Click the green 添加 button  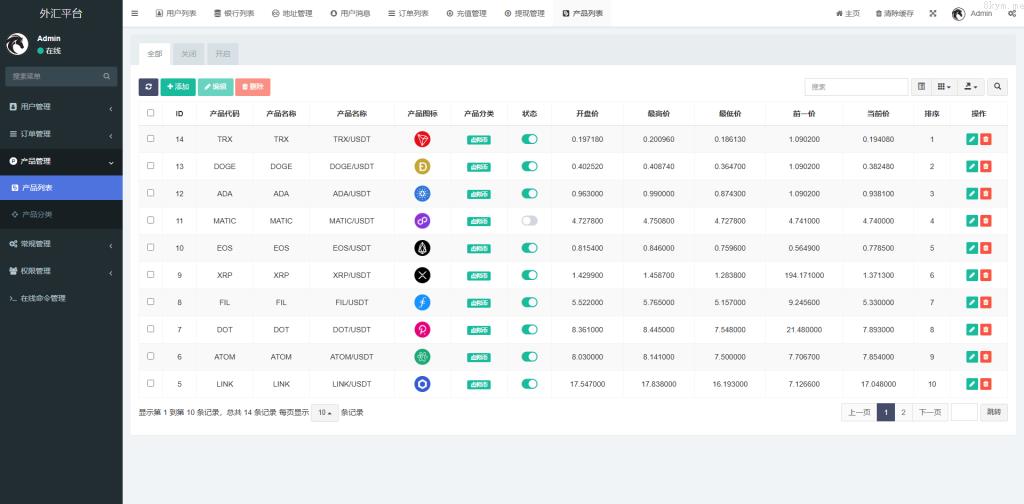[177, 87]
